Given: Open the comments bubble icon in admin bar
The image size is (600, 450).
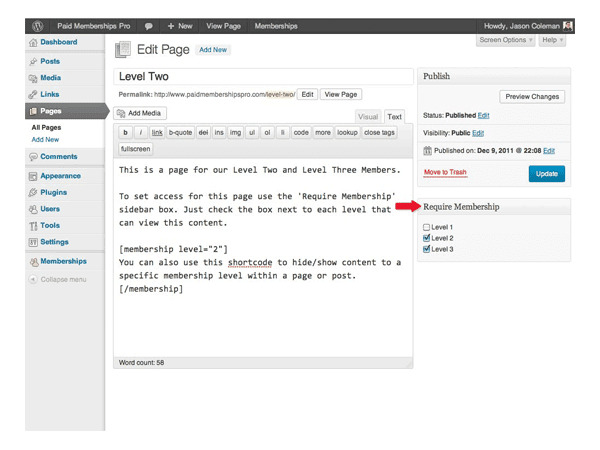Looking at the screenshot, I should 149,25.
